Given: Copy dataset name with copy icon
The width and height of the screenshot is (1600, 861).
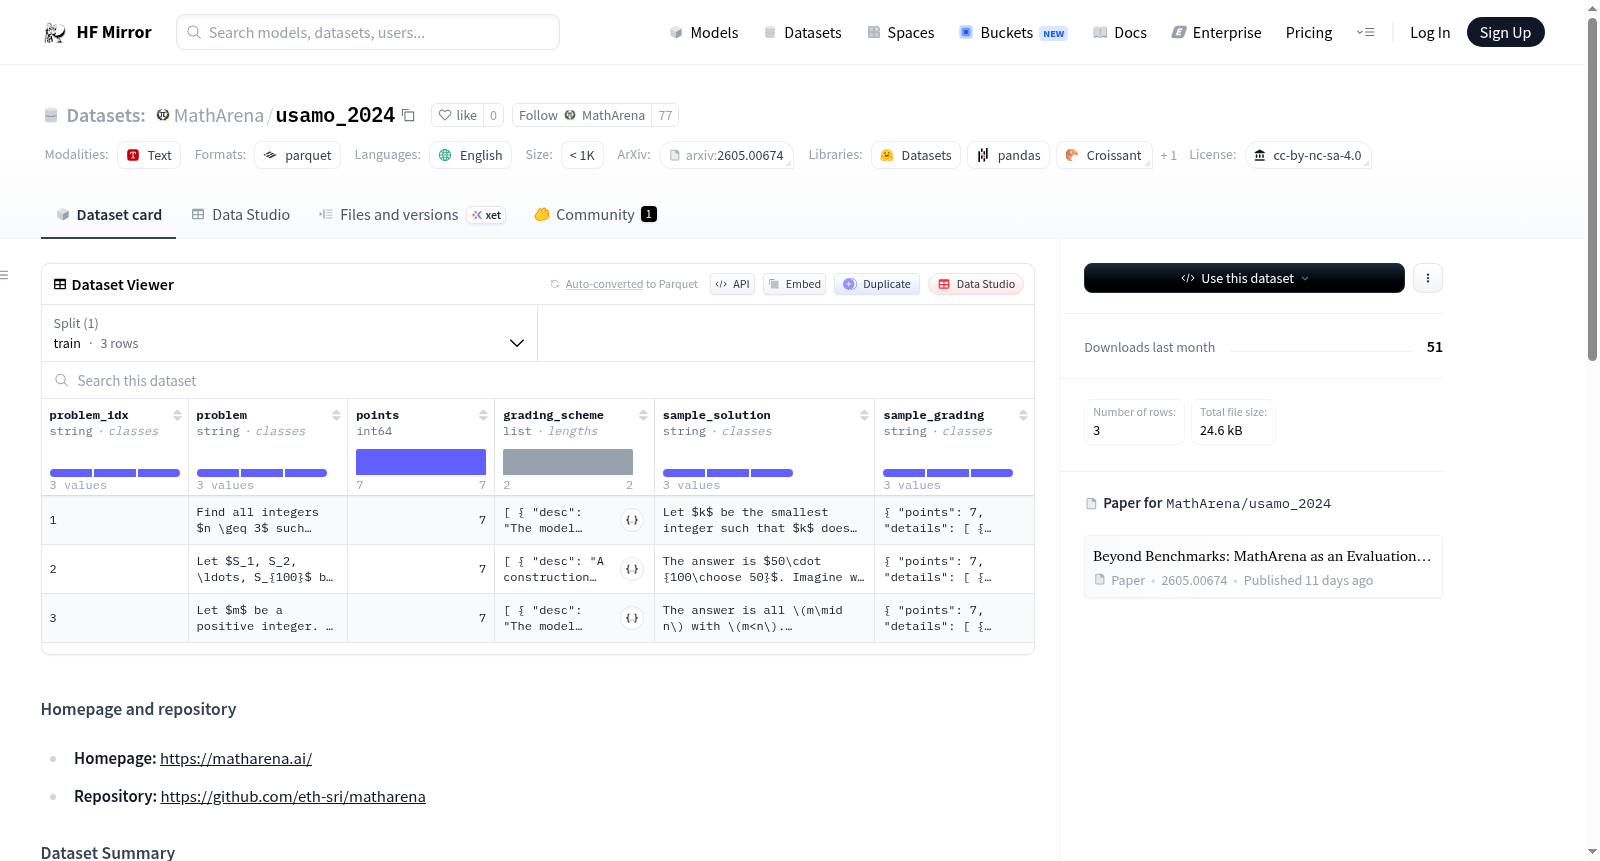Looking at the screenshot, I should pyautogui.click(x=408, y=115).
